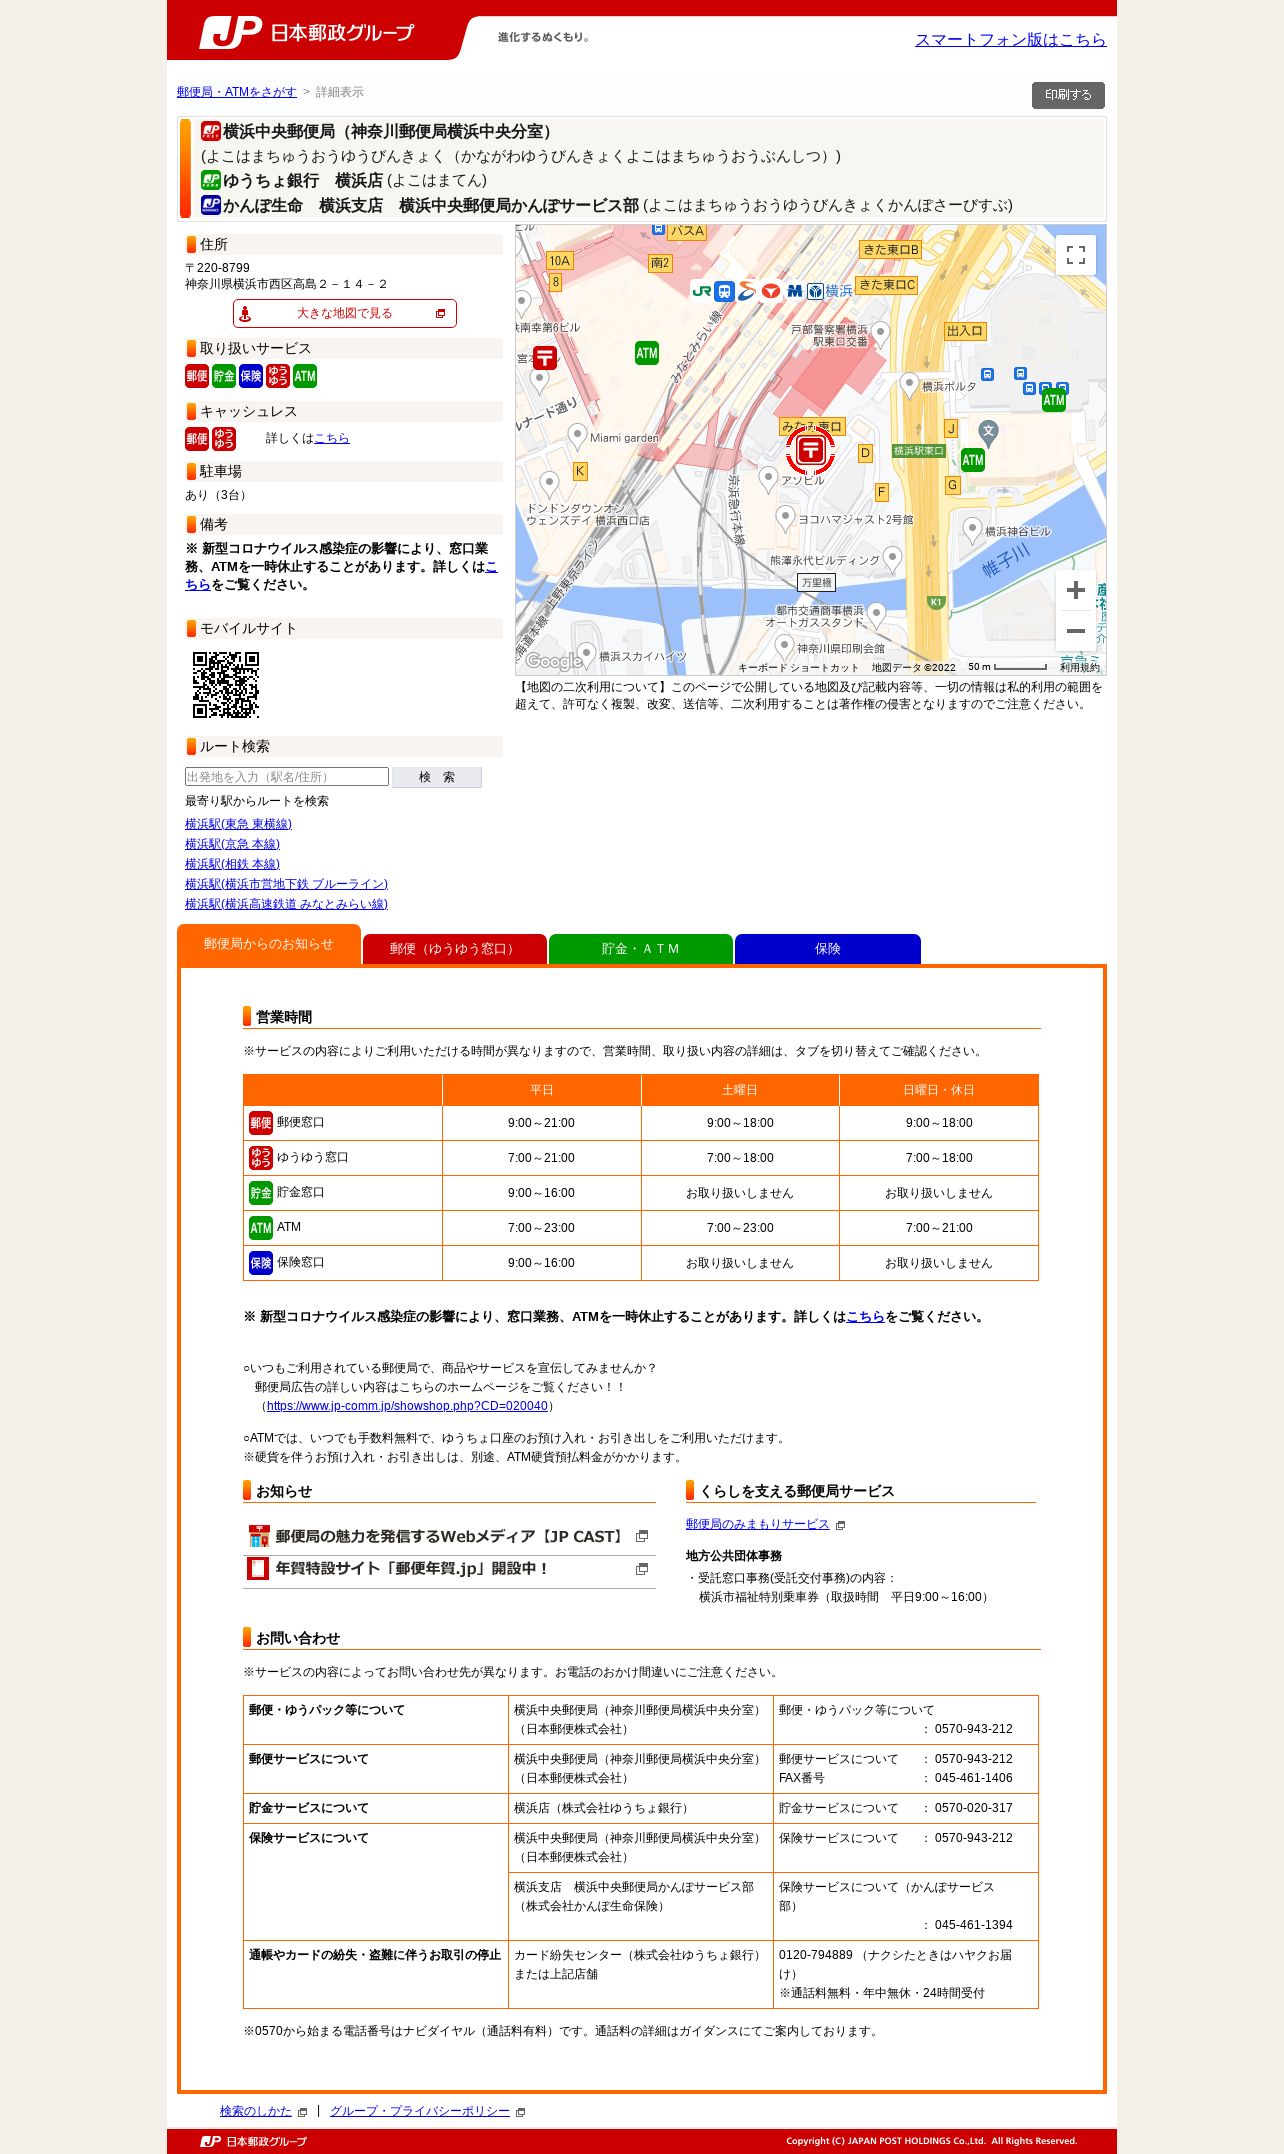The height and width of the screenshot is (2154, 1284).
Task: Open the 検索のしかた footer link
Action: click(x=256, y=2111)
